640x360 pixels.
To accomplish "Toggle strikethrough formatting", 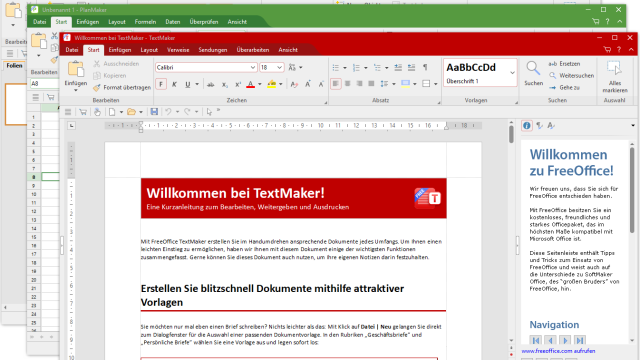I will (211, 84).
